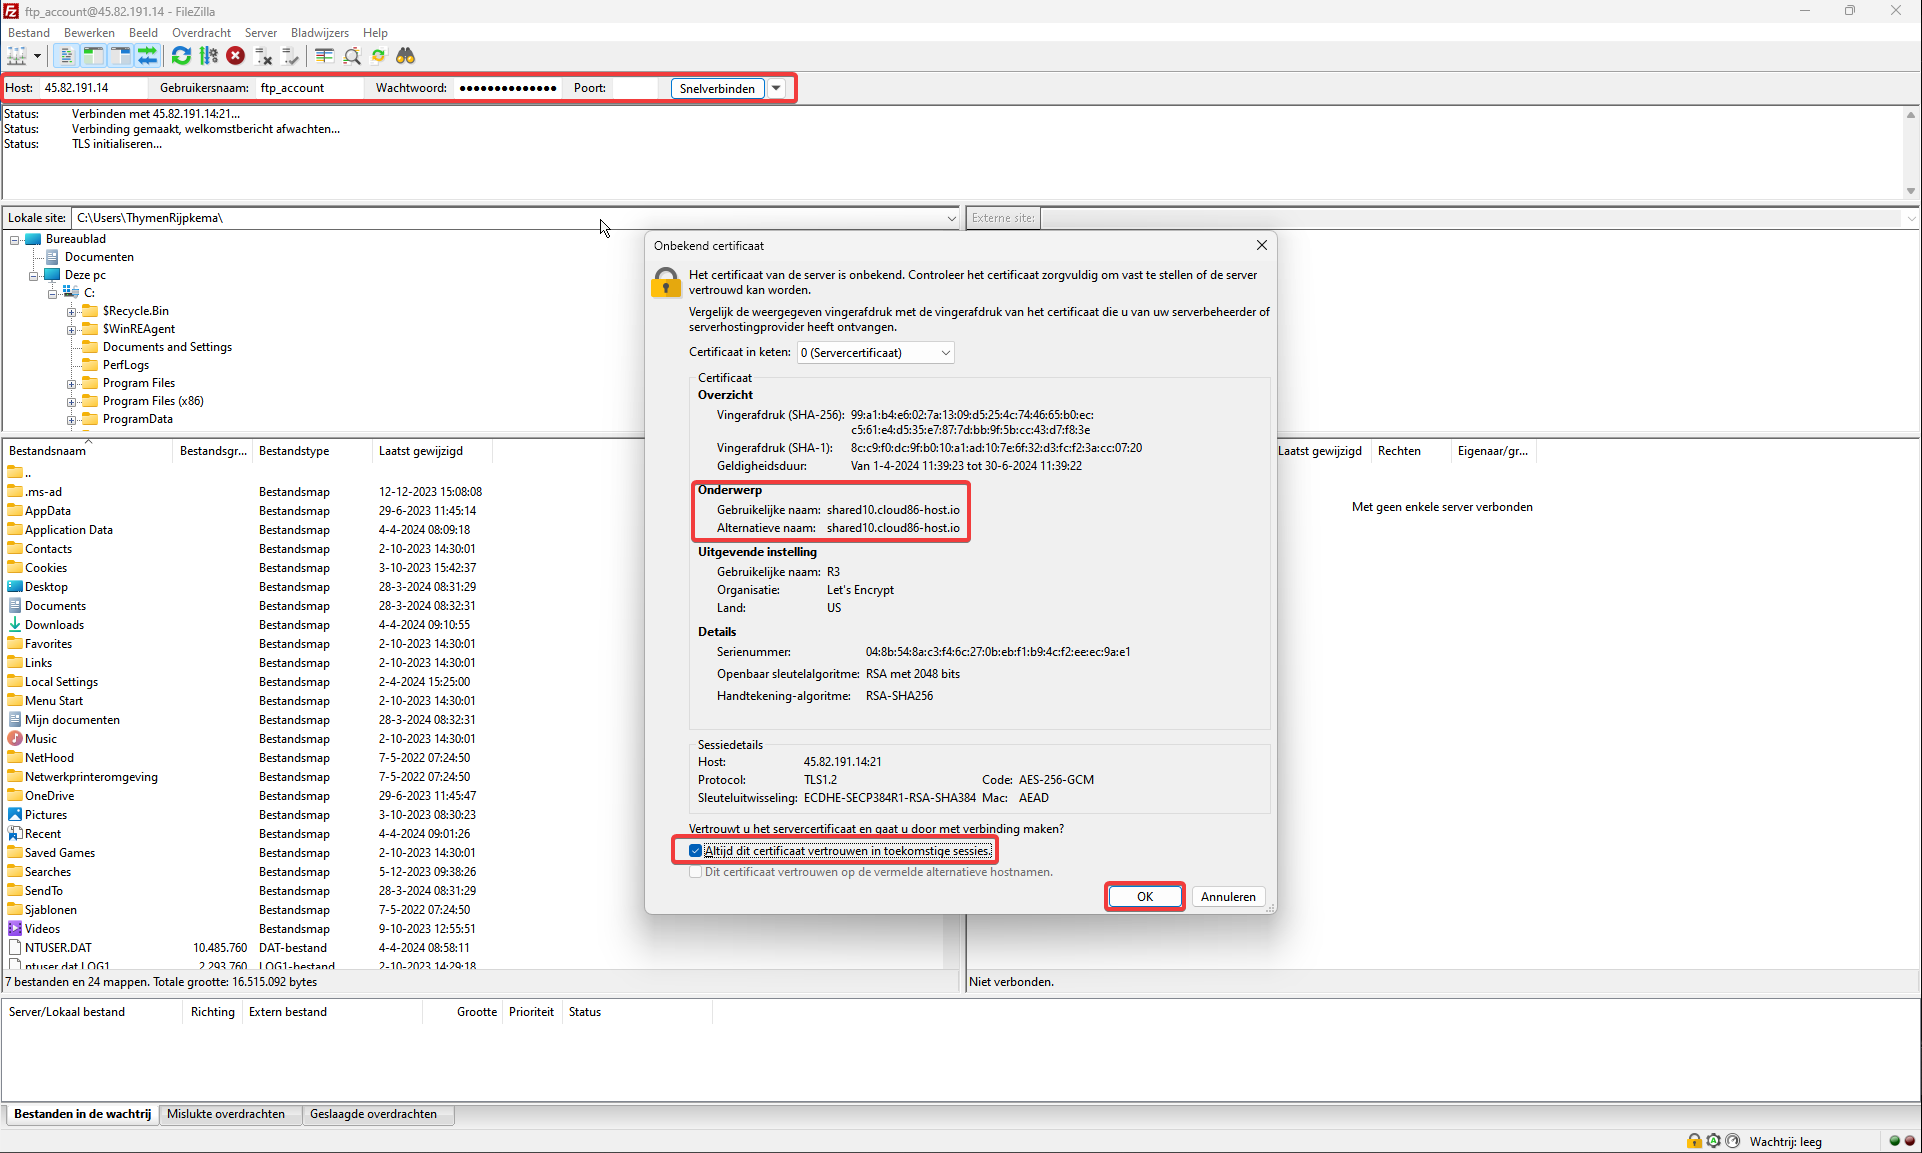Toggle message log display icon
This screenshot has width=1922, height=1153.
tap(66, 56)
